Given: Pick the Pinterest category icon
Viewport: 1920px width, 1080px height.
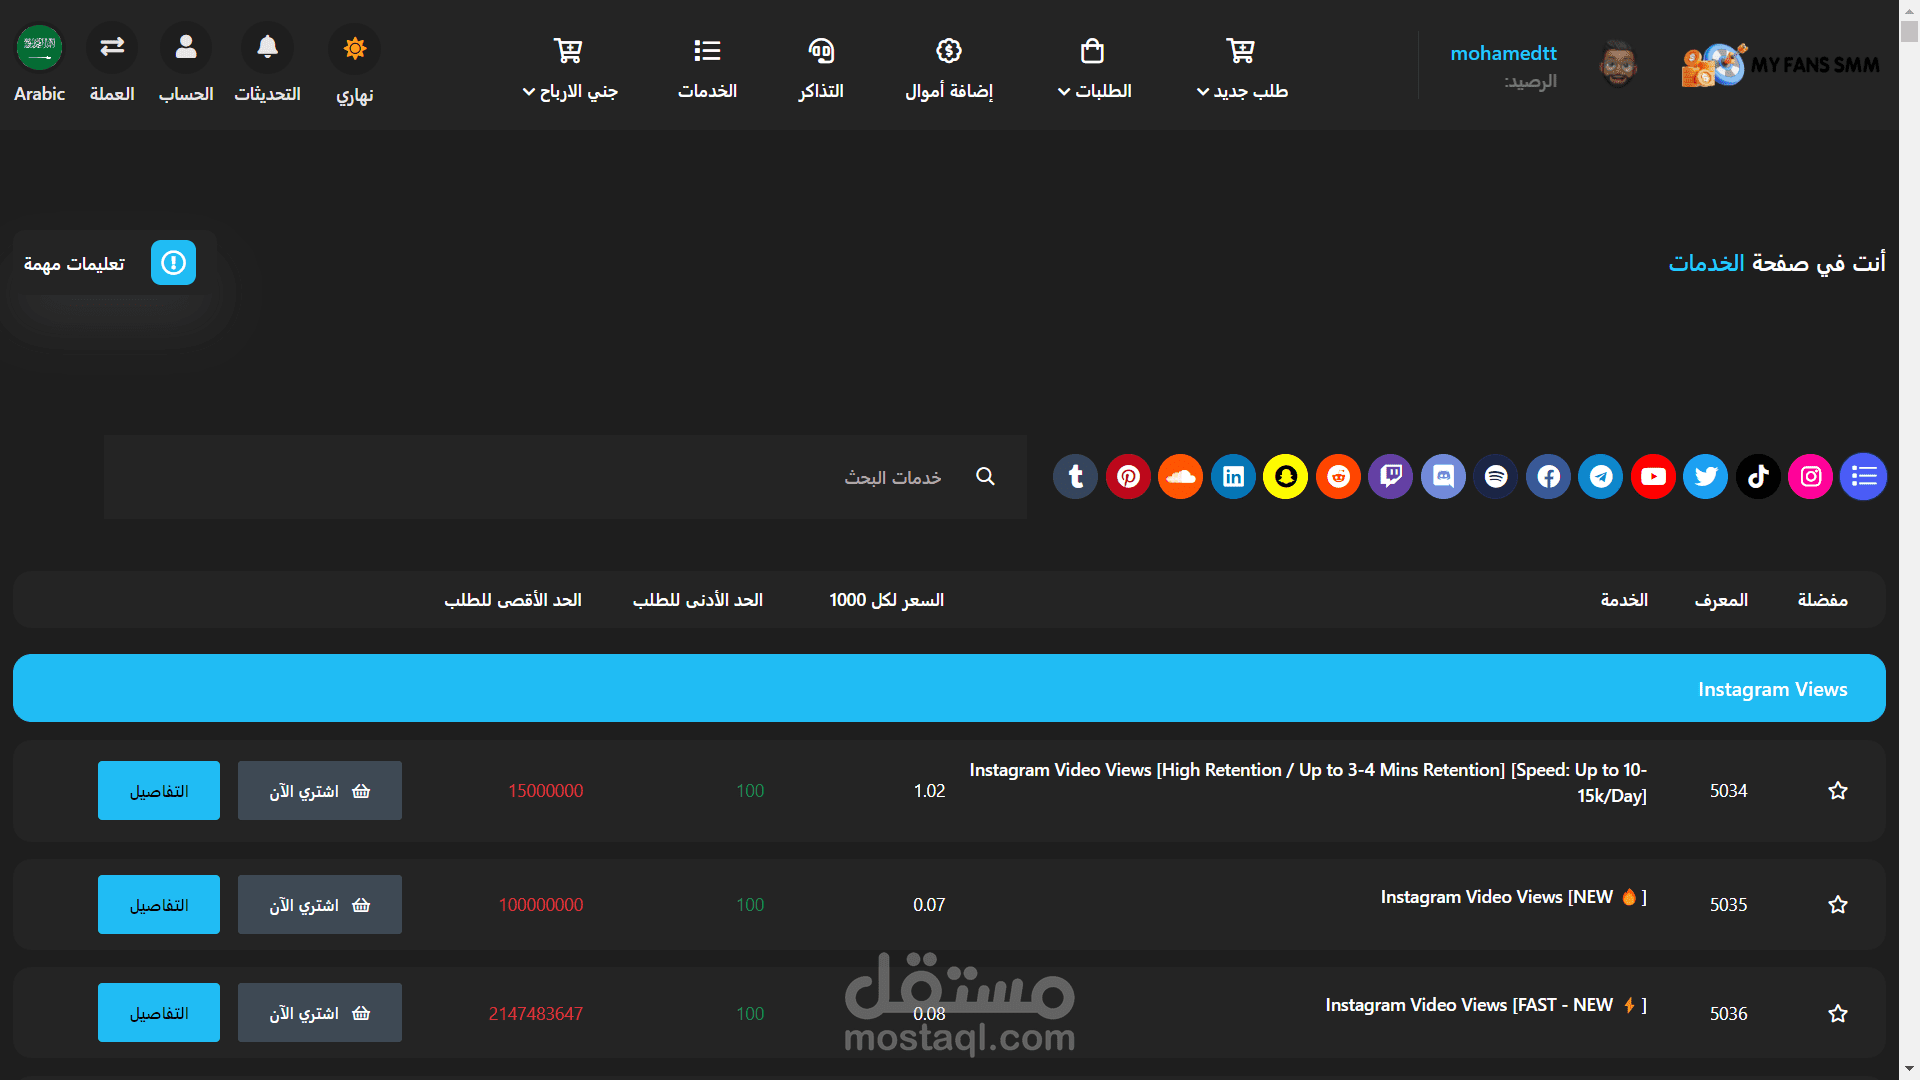Looking at the screenshot, I should (x=1128, y=476).
